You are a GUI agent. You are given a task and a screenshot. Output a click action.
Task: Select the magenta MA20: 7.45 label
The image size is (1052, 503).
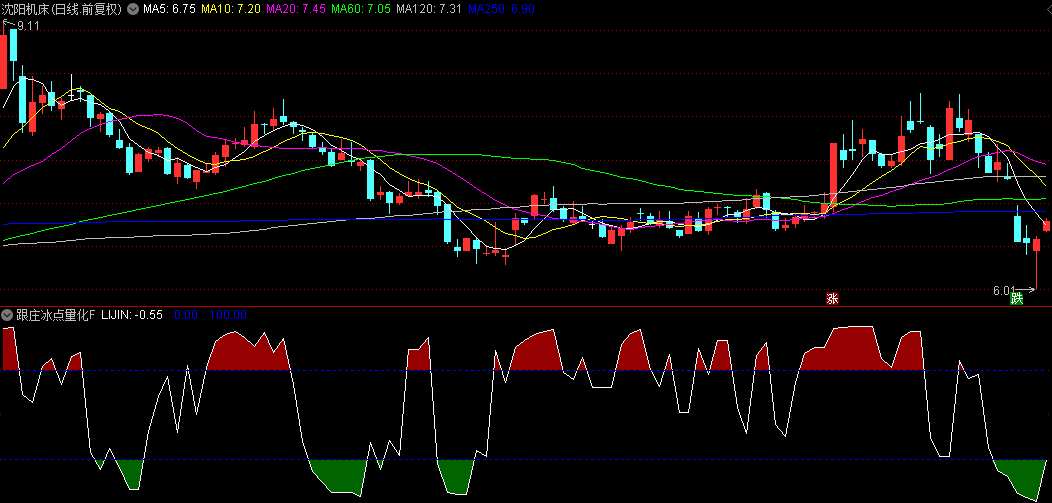297,9
